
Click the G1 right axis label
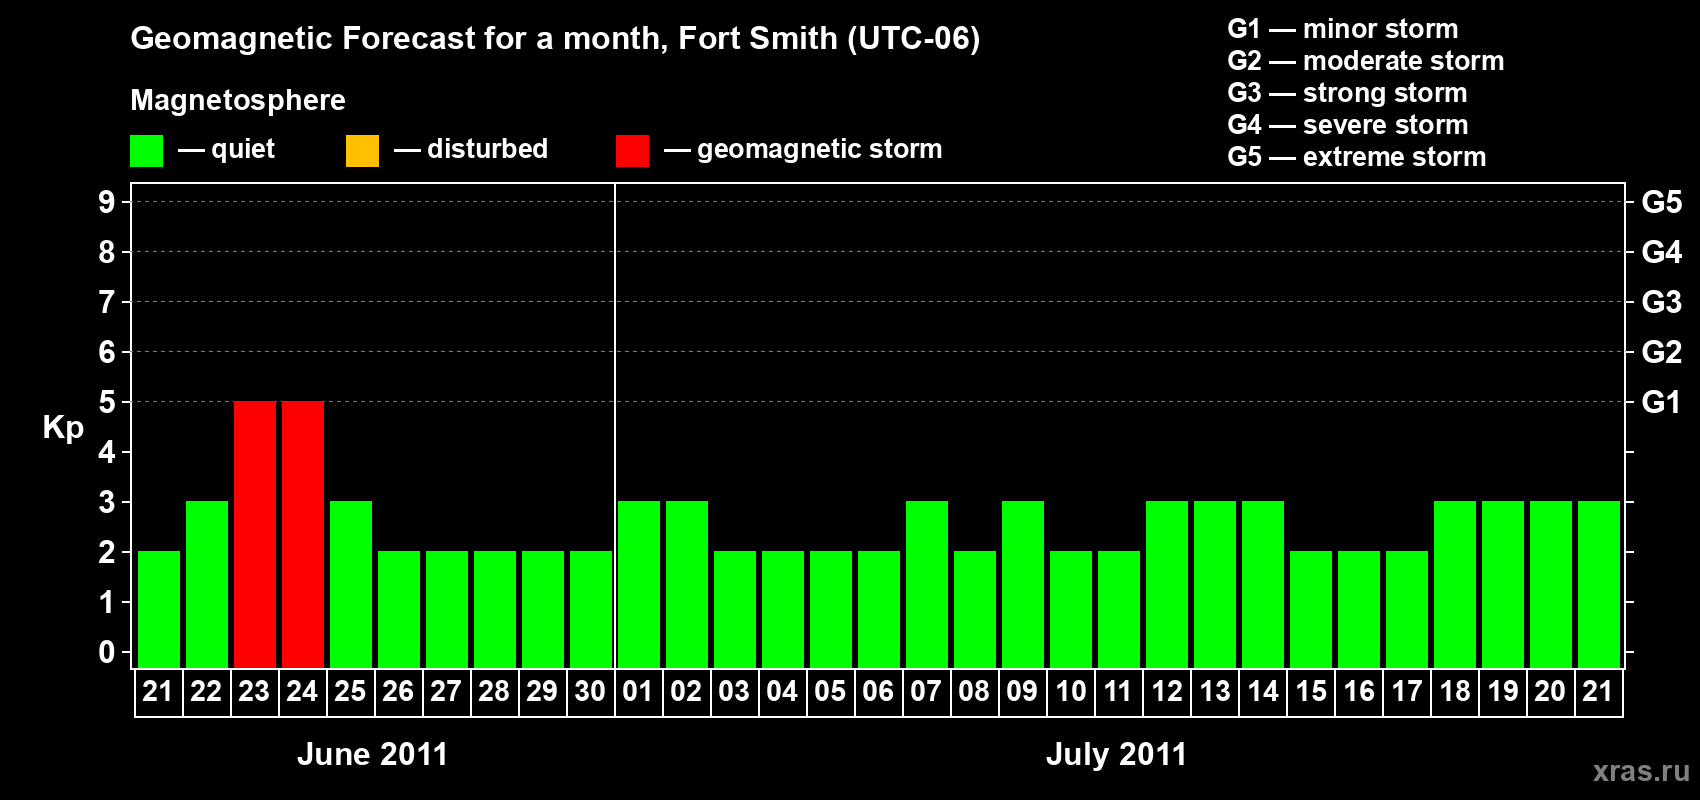point(1662,402)
